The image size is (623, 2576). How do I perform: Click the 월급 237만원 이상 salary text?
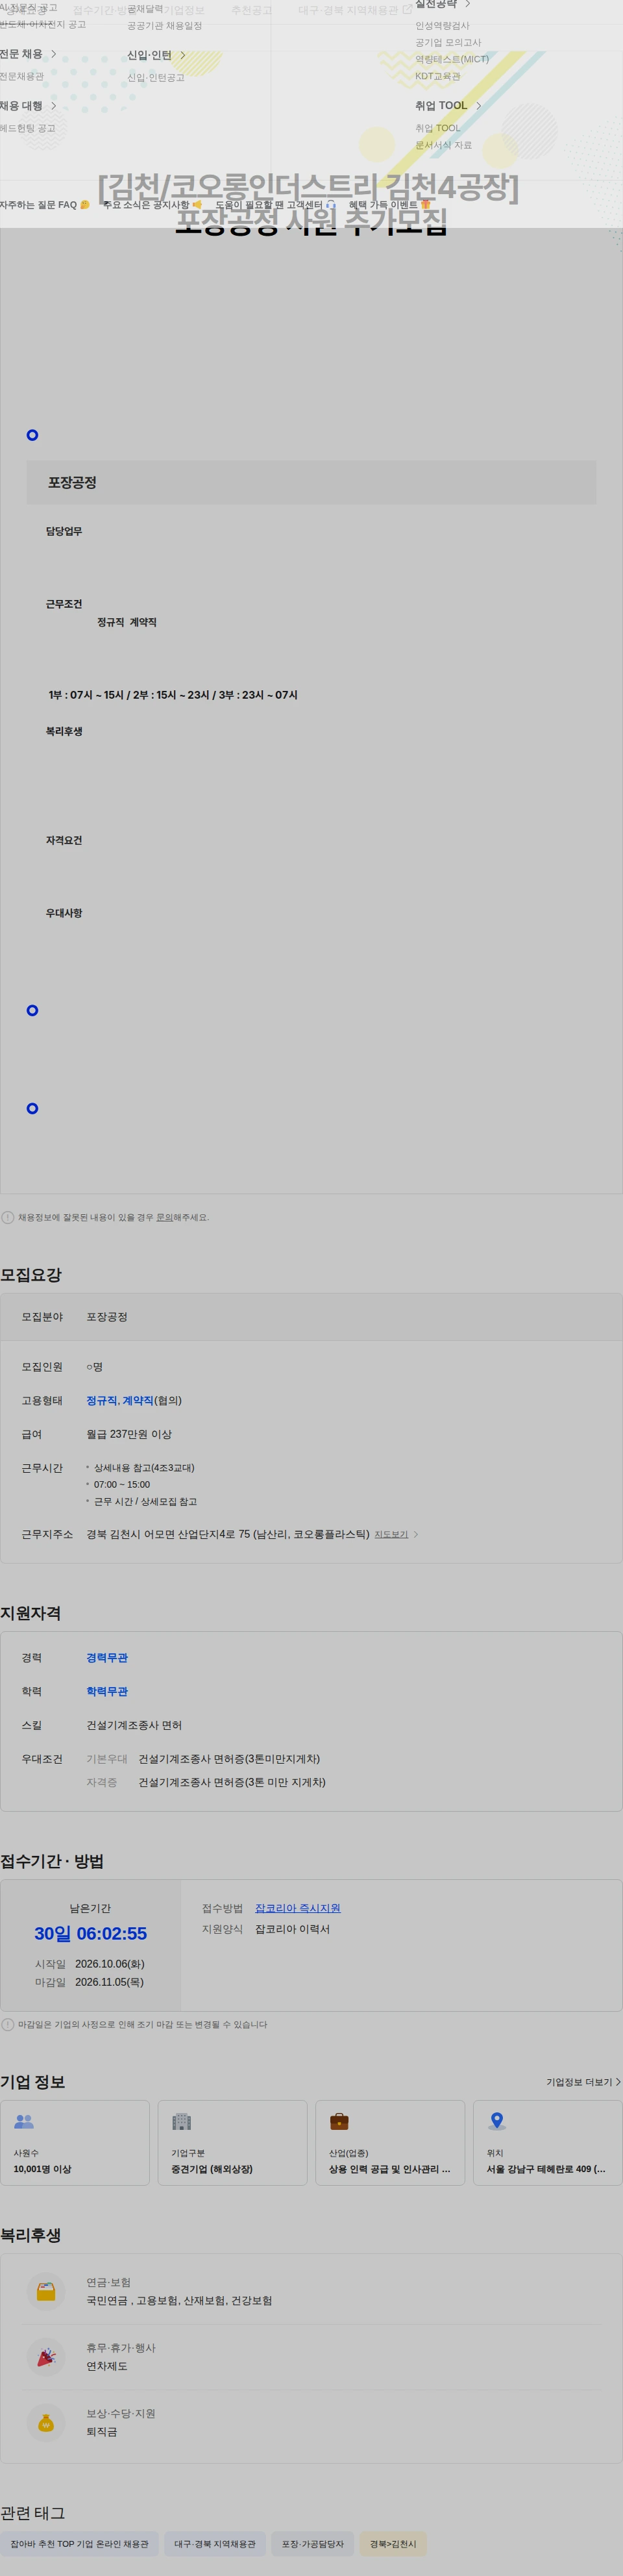(129, 1434)
